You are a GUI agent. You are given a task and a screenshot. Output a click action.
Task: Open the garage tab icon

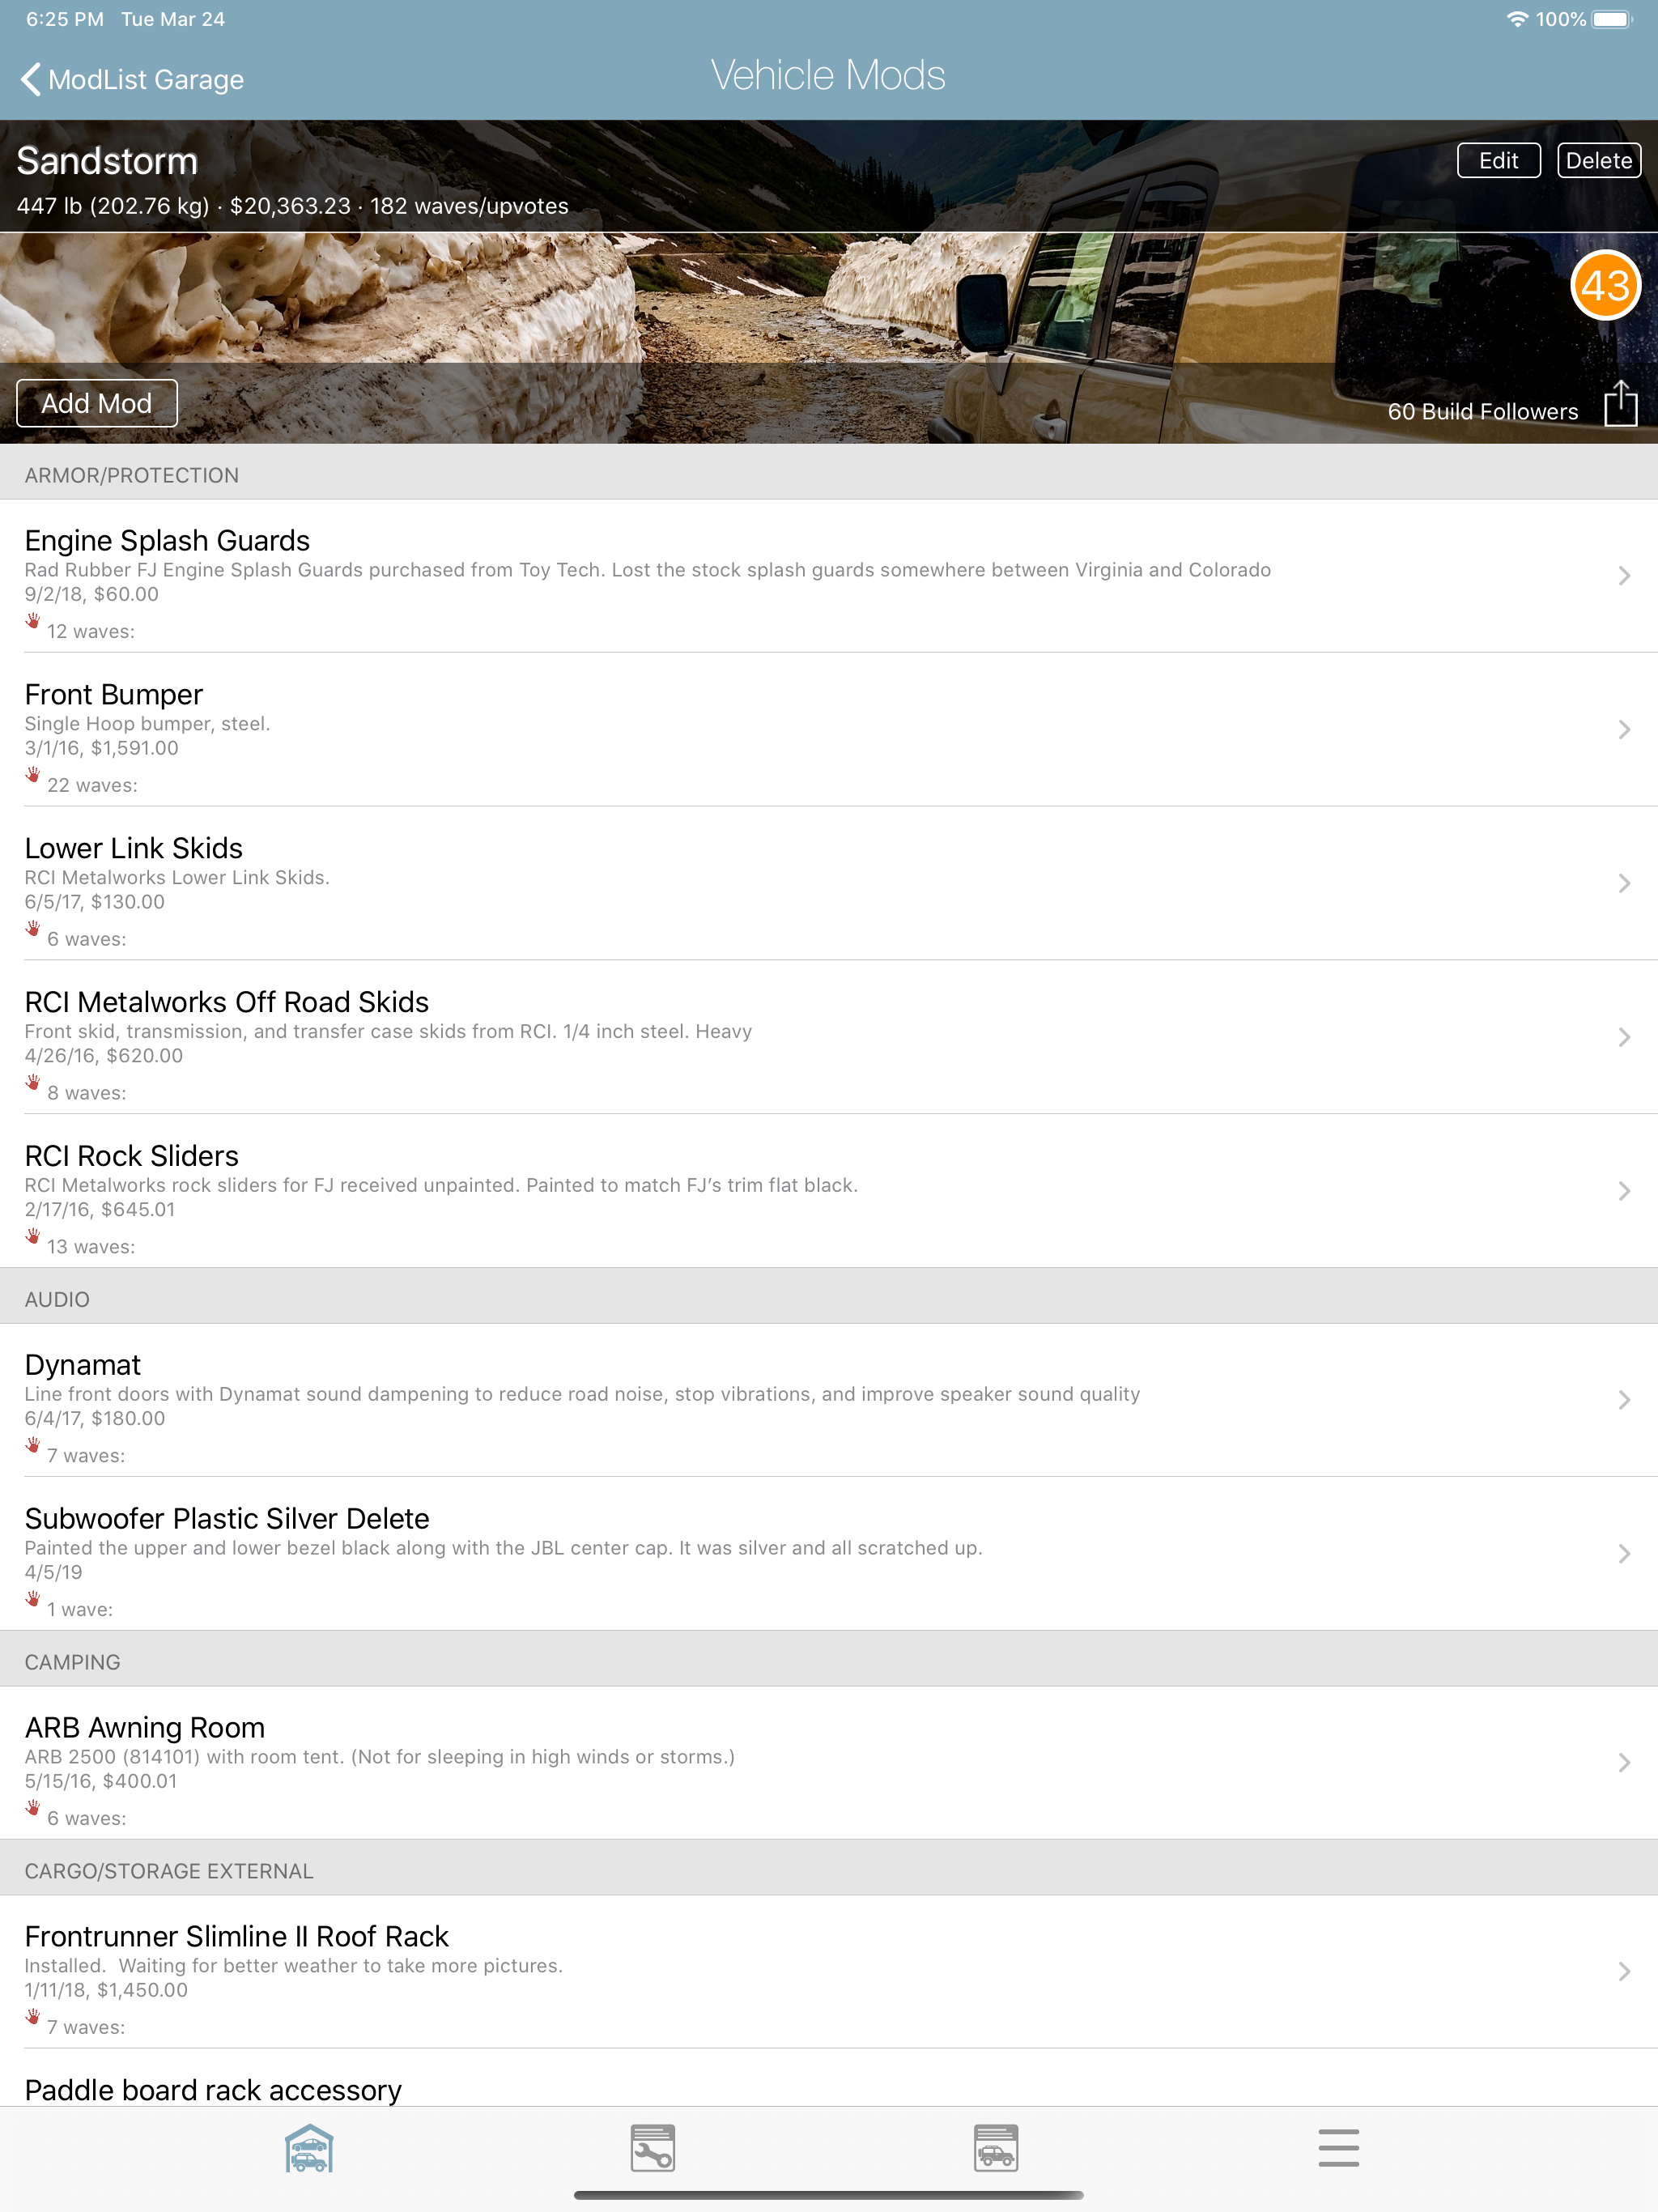point(309,2148)
